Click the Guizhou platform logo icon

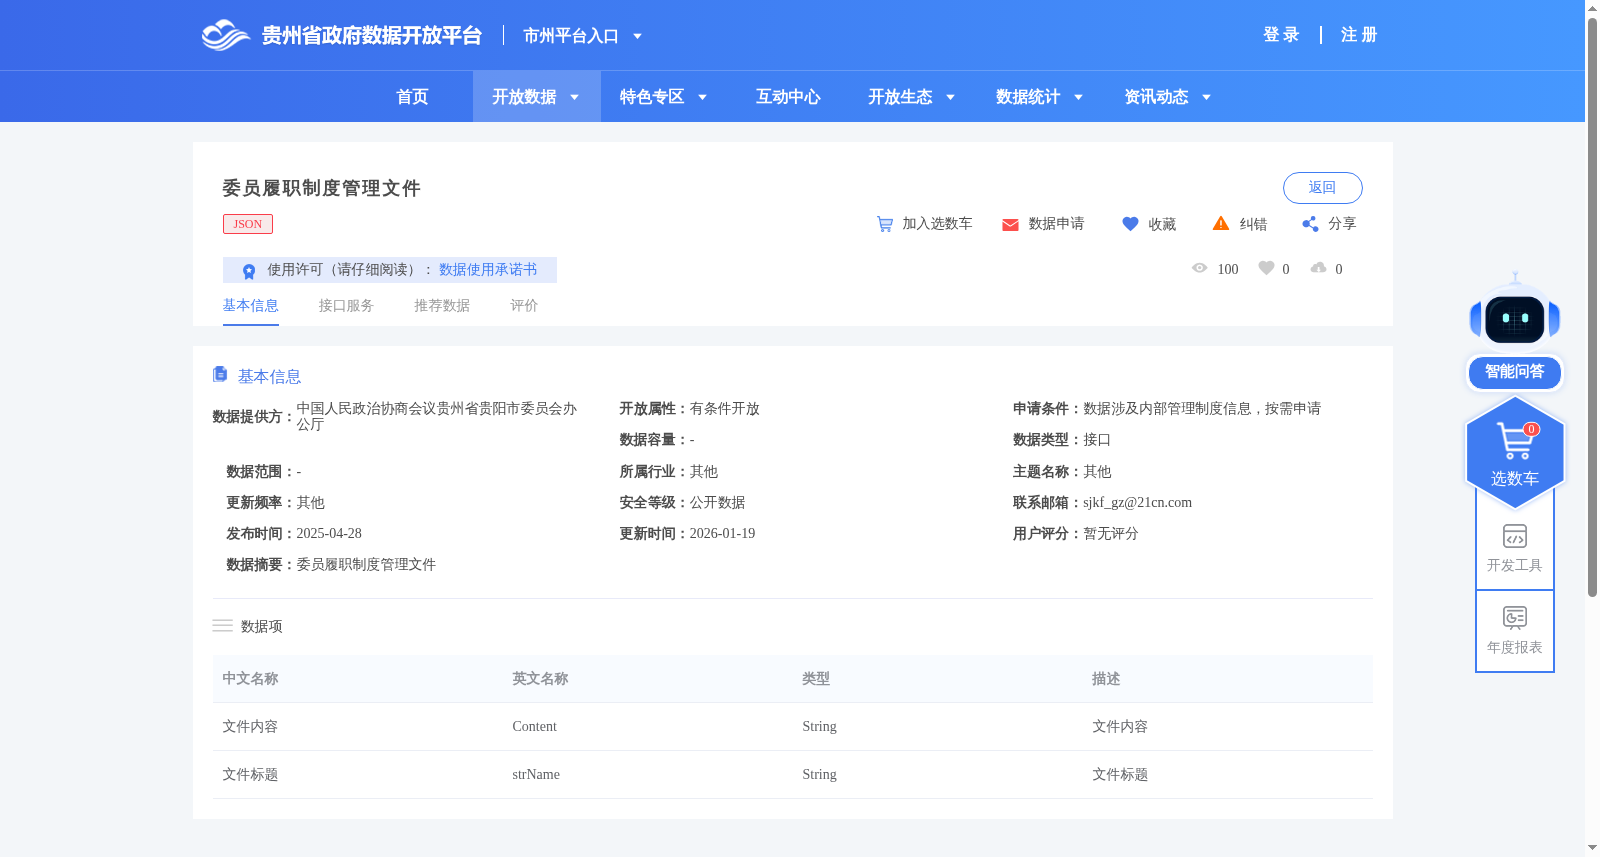click(226, 35)
